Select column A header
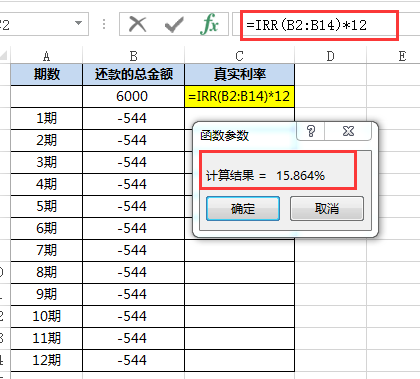 (47, 56)
